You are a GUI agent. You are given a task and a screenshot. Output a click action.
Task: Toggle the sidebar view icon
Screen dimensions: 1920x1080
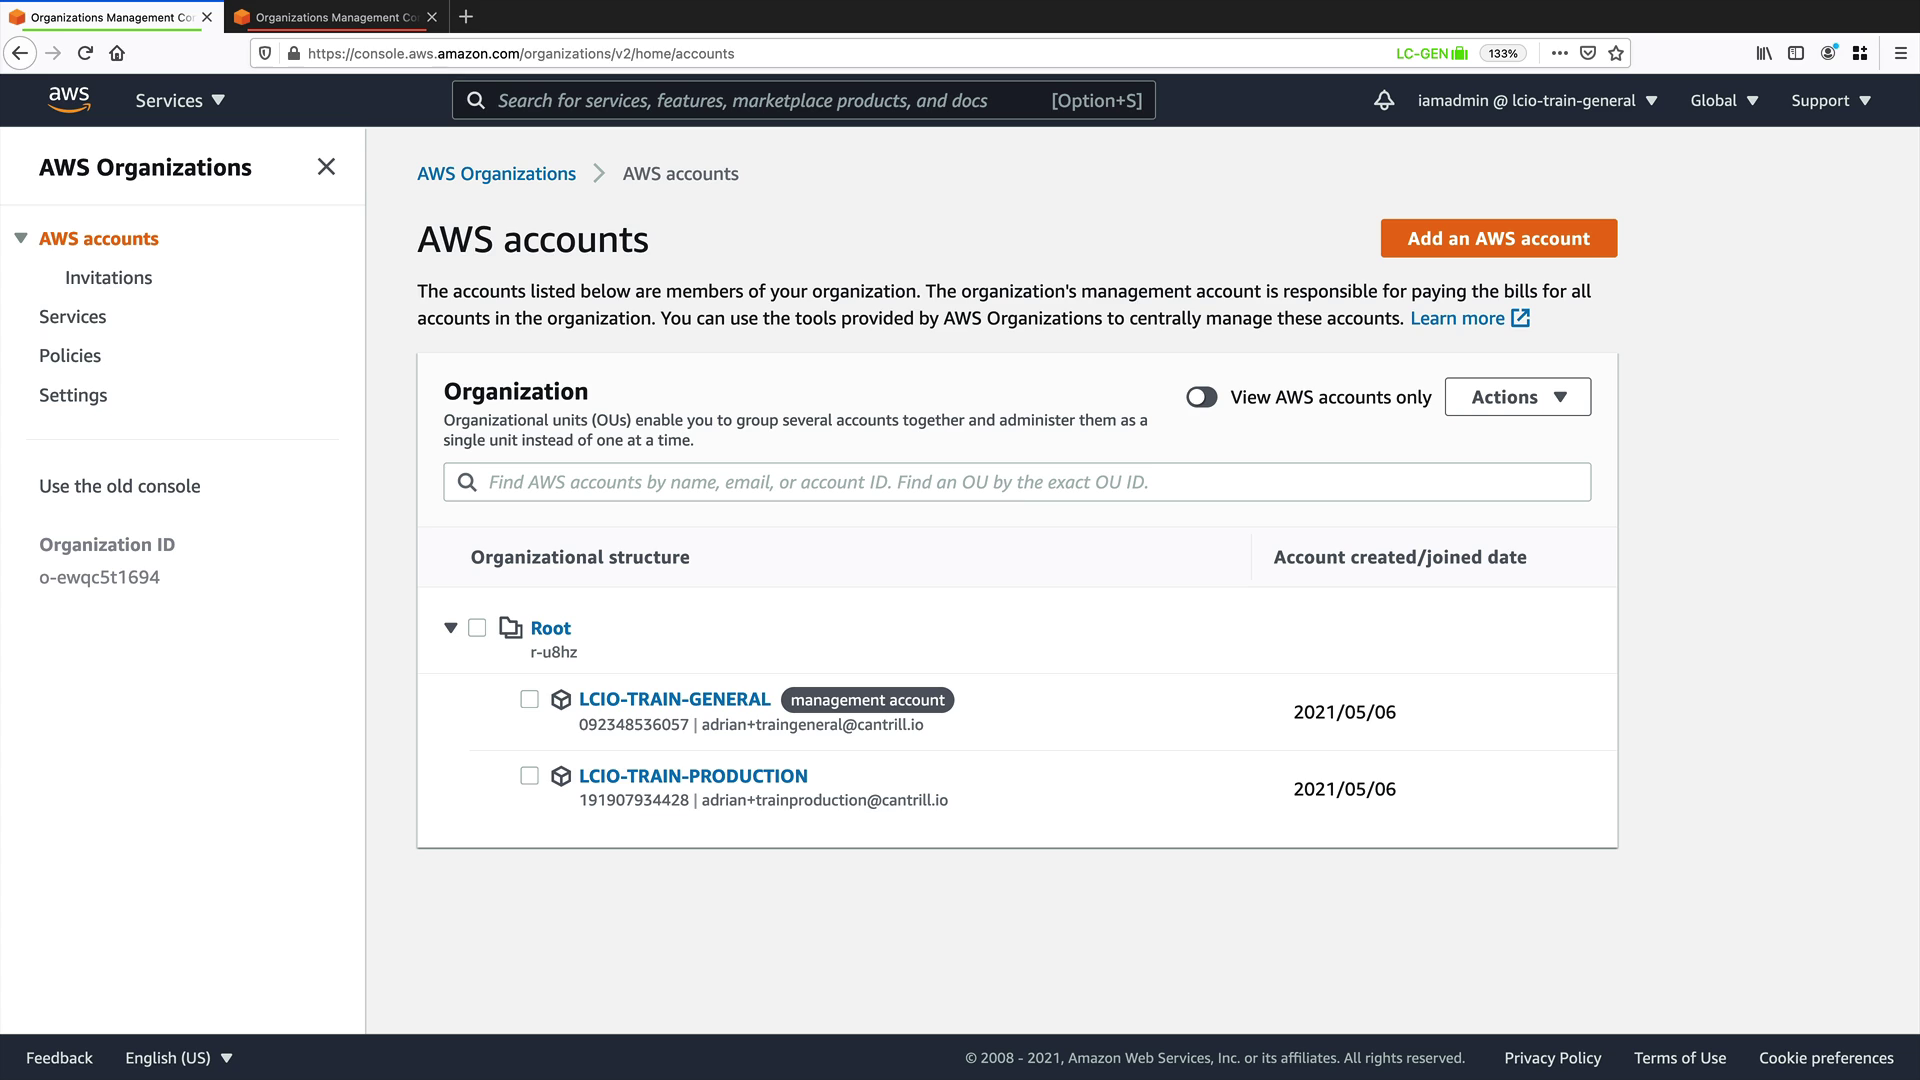(1796, 53)
